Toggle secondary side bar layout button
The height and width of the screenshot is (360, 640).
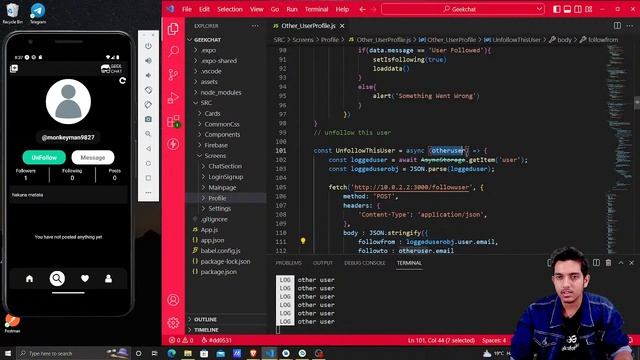pos(578,9)
